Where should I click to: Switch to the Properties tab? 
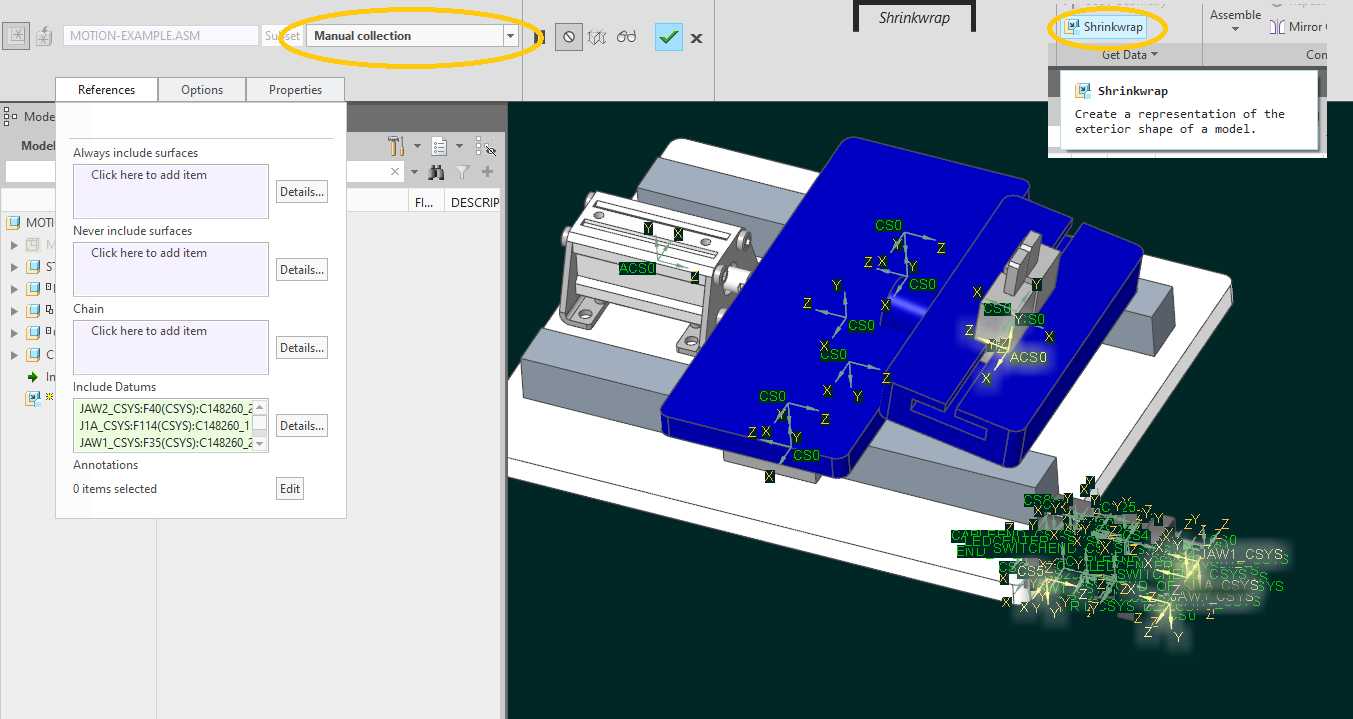295,89
